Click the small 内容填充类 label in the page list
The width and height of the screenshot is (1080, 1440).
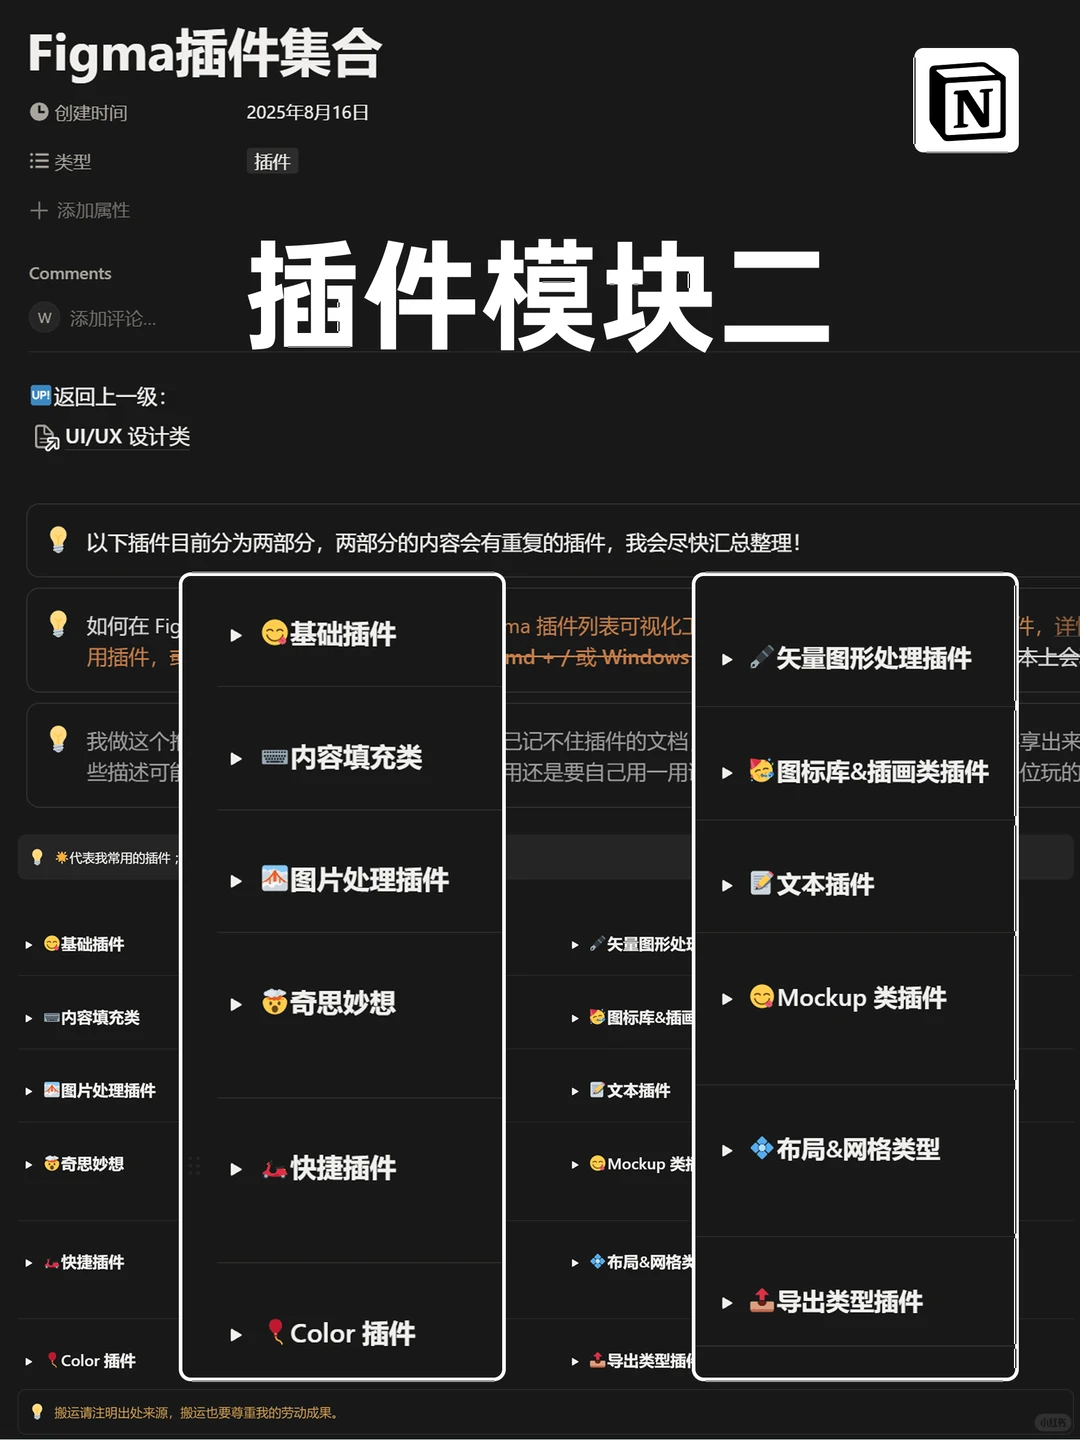pyautogui.click(x=100, y=1018)
